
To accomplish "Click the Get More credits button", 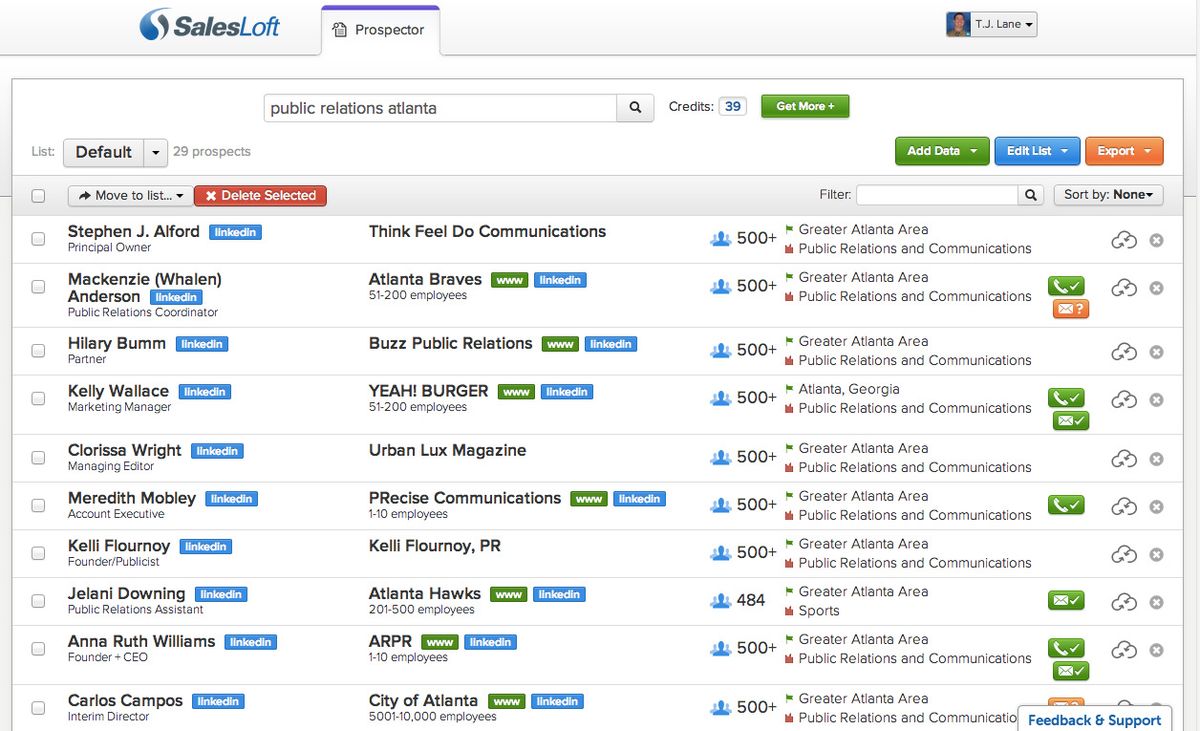I will click(x=804, y=105).
